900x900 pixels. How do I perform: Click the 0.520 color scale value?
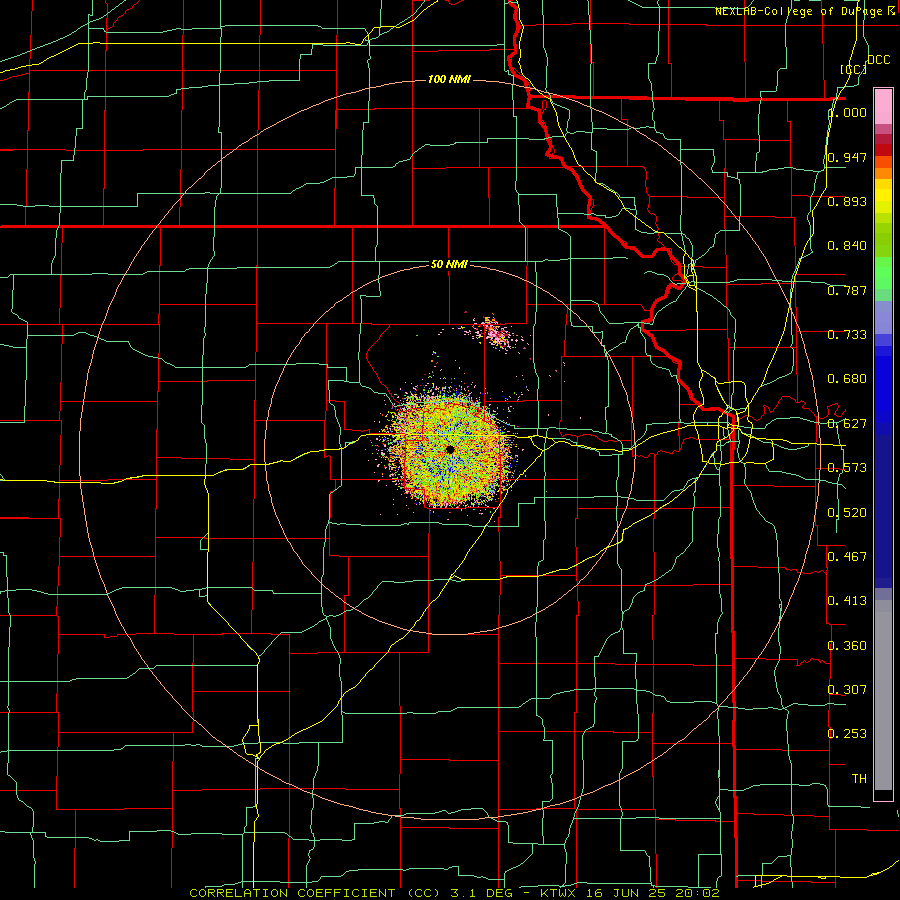coord(847,513)
